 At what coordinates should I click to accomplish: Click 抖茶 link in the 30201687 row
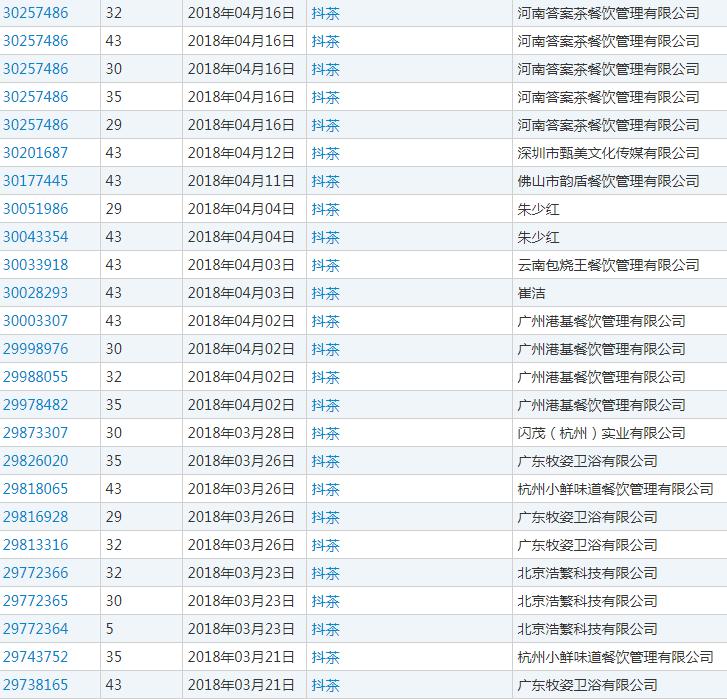tap(326, 153)
